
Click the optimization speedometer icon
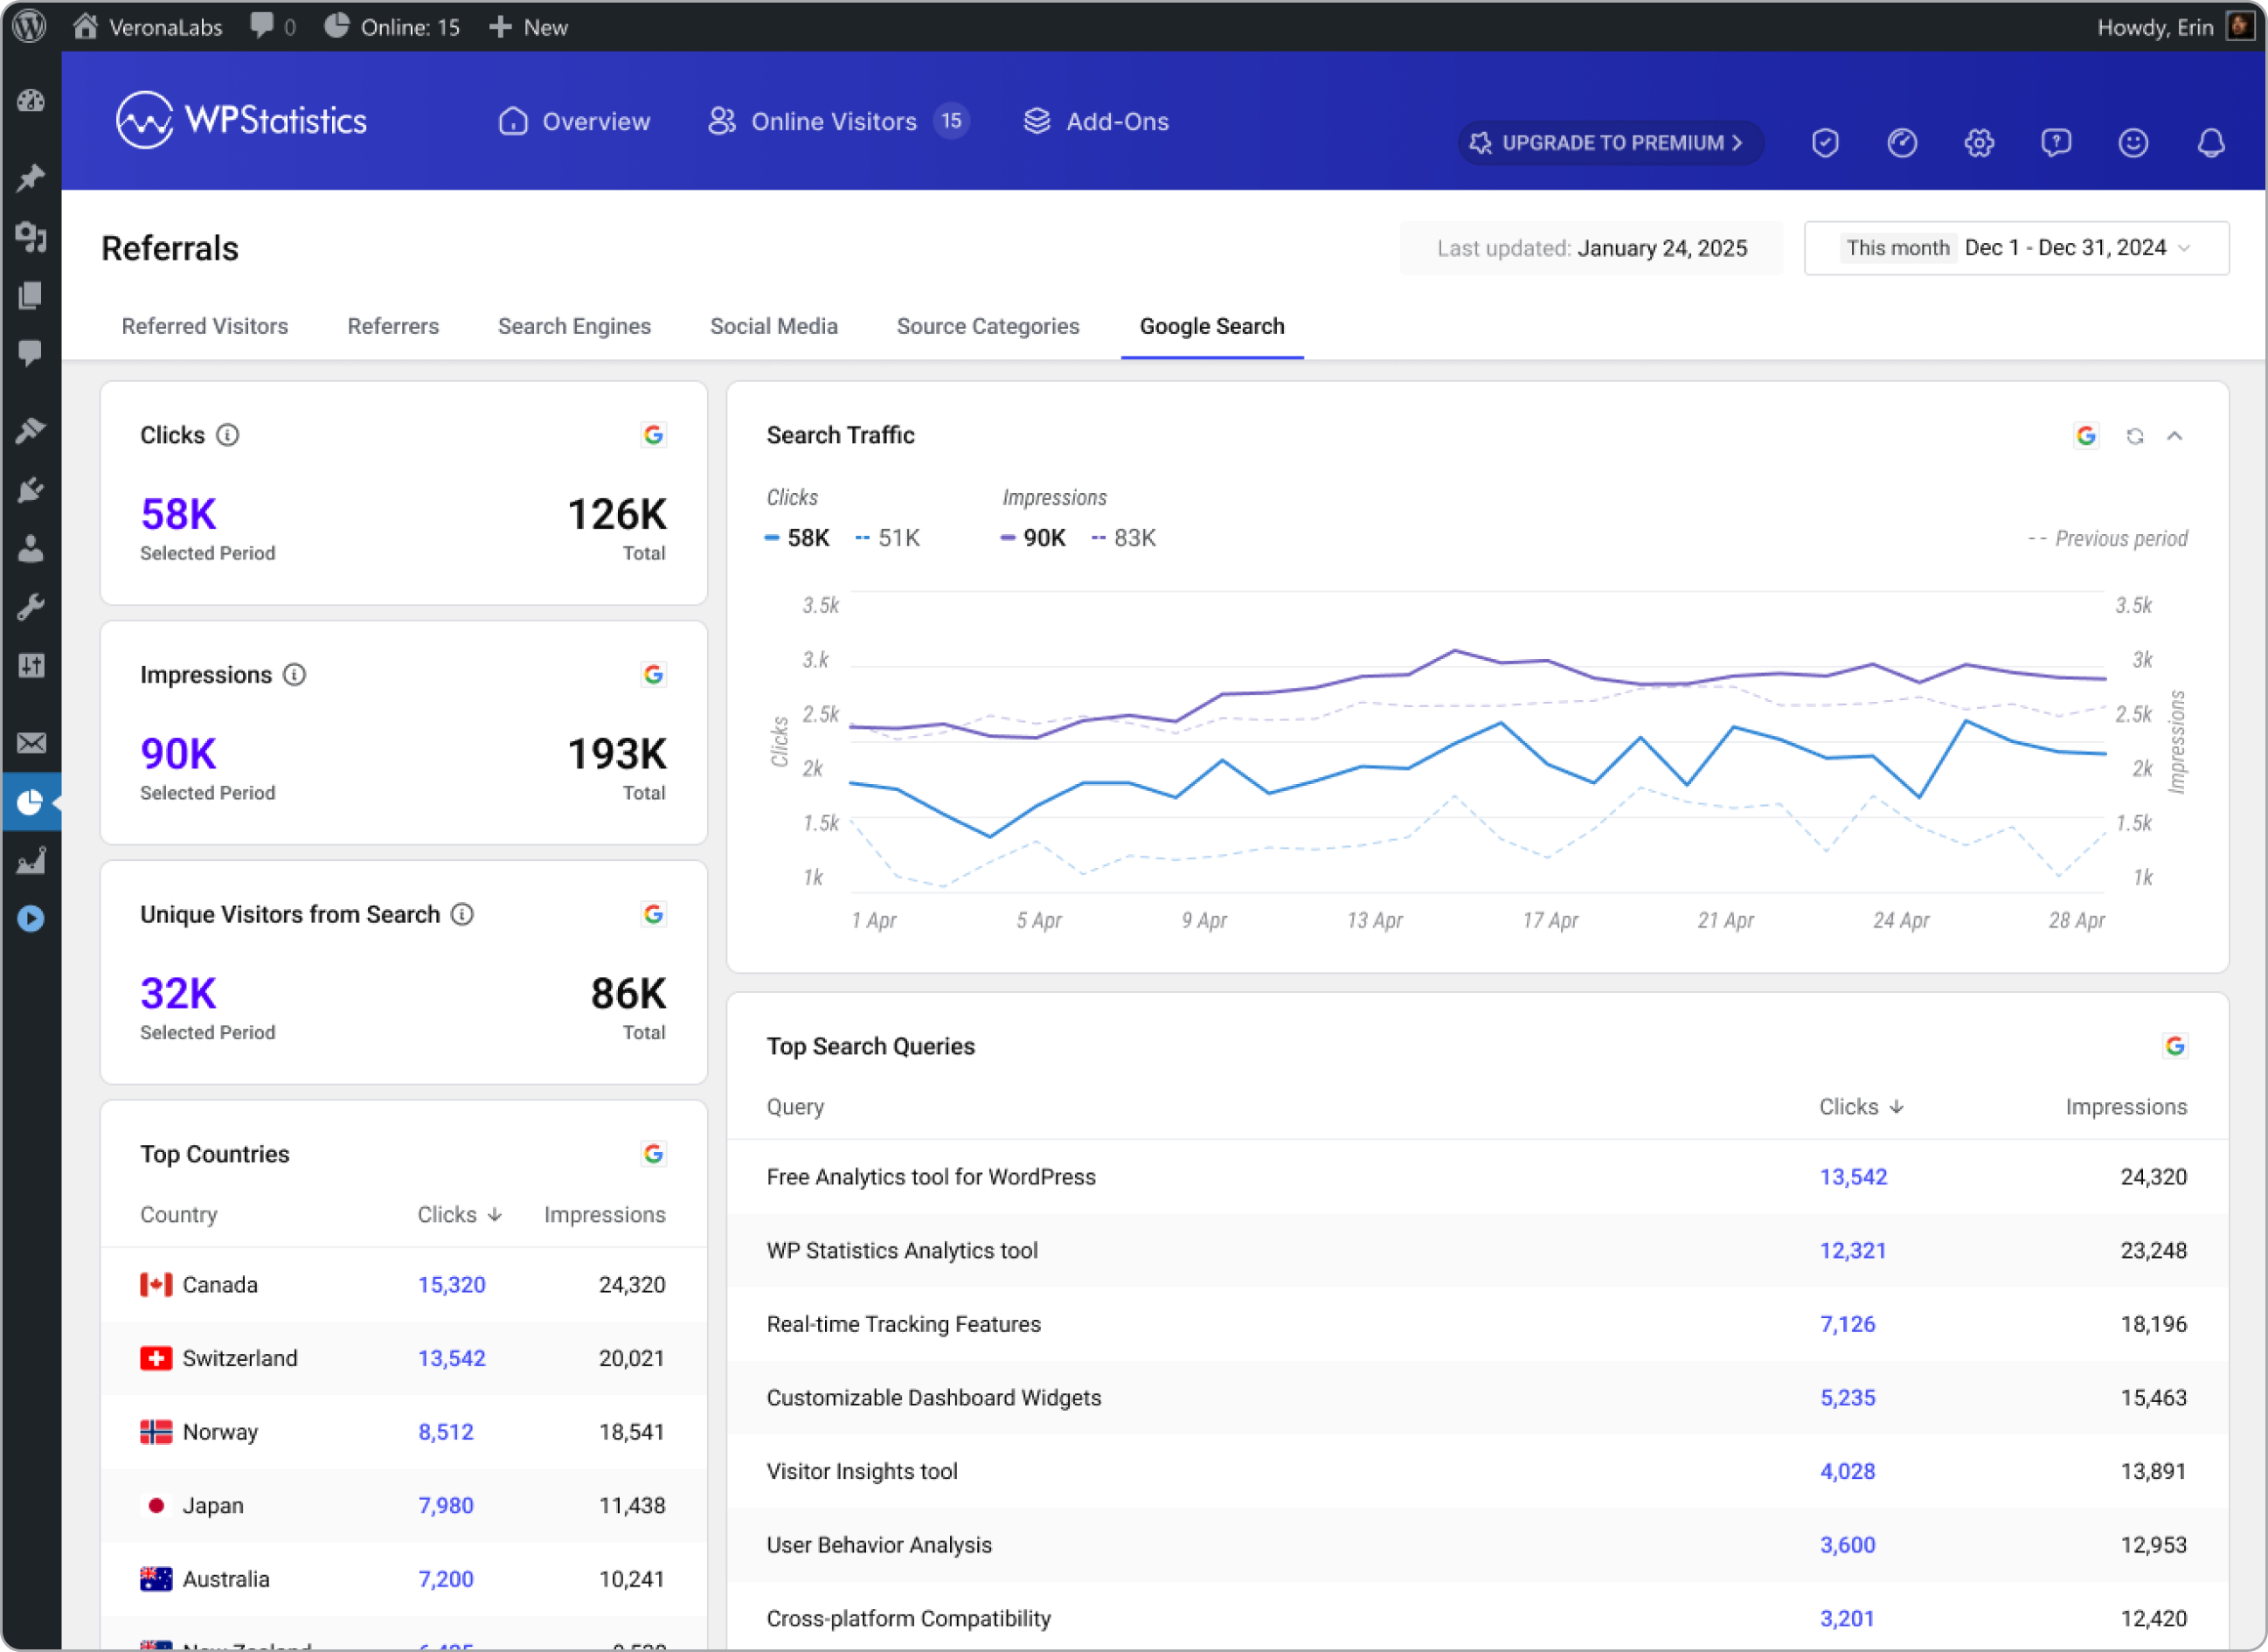click(1901, 143)
